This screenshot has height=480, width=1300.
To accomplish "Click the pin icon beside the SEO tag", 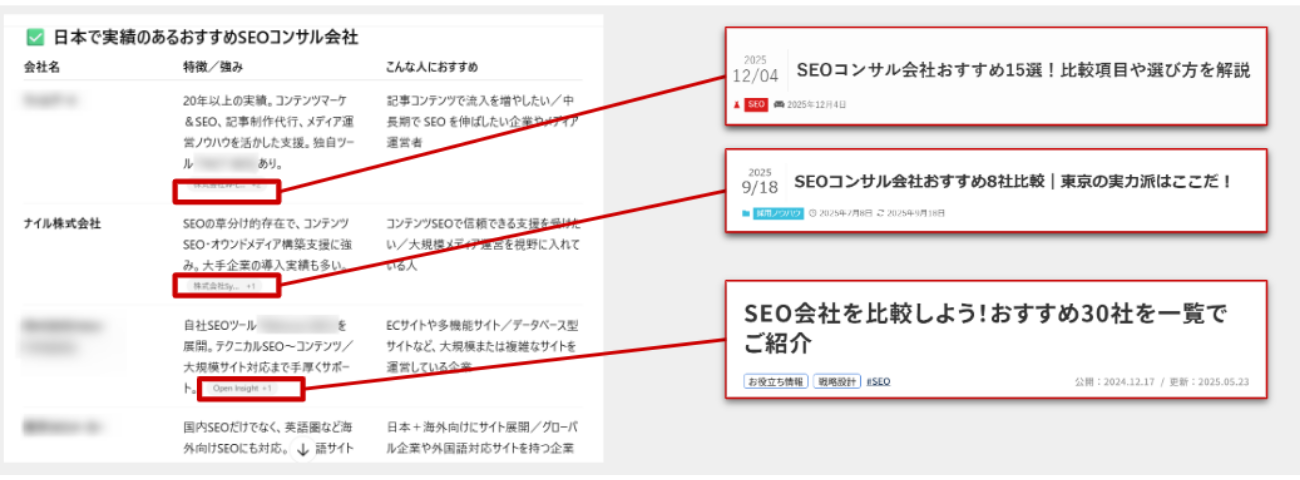I will click(738, 104).
